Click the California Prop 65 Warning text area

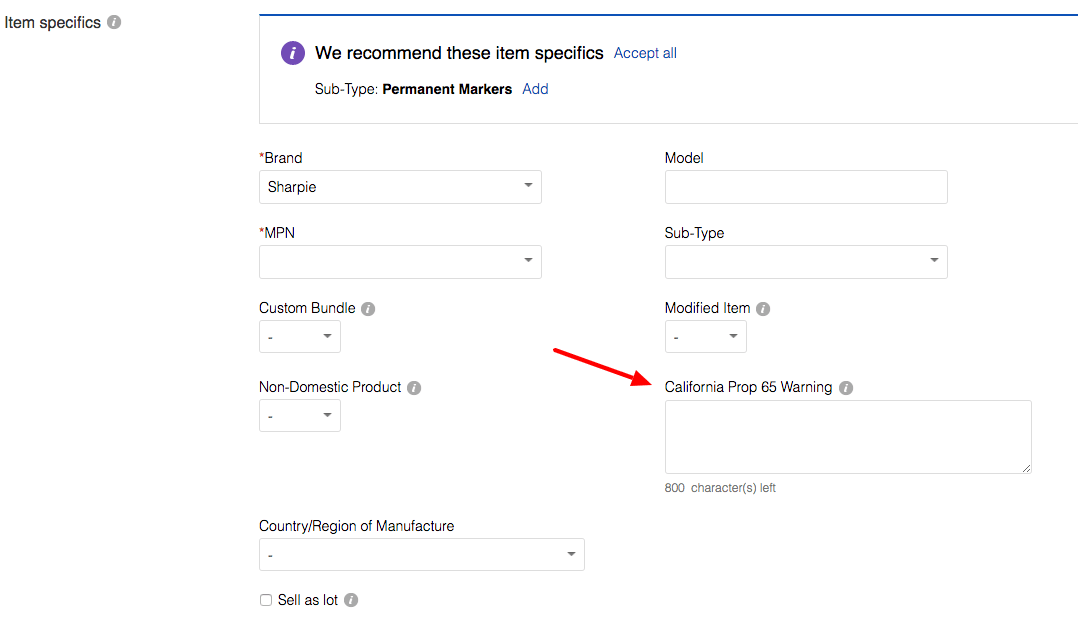tap(847, 437)
